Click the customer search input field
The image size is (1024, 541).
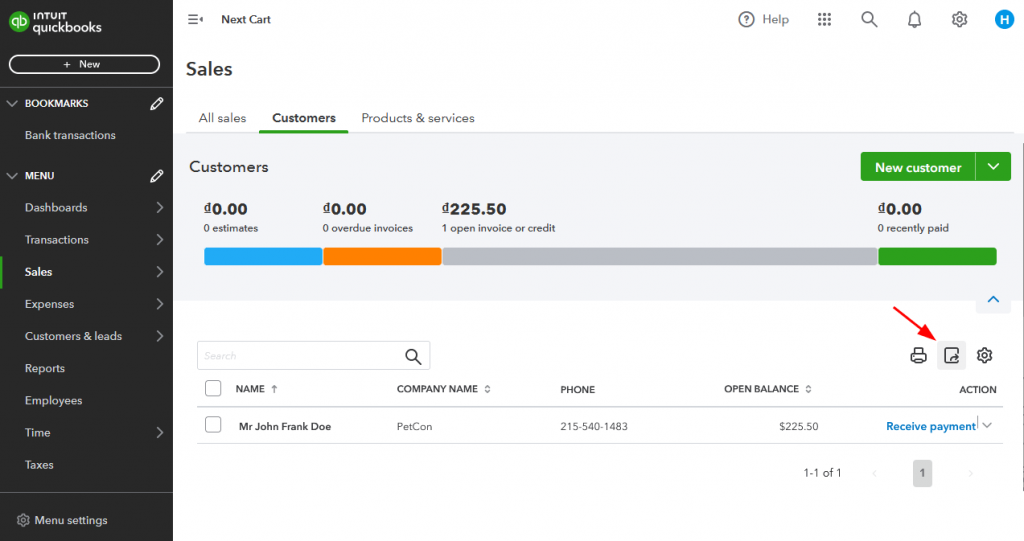300,355
